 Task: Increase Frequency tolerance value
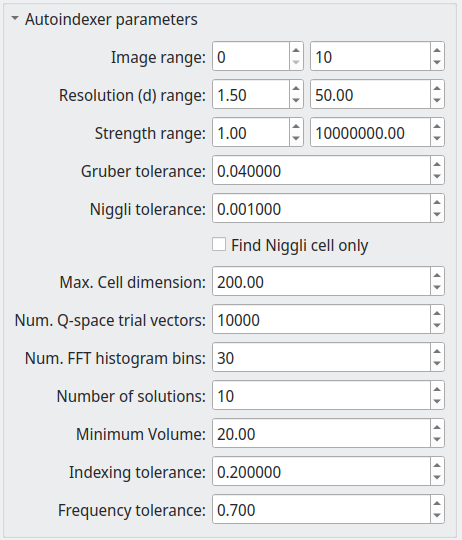click(437, 503)
